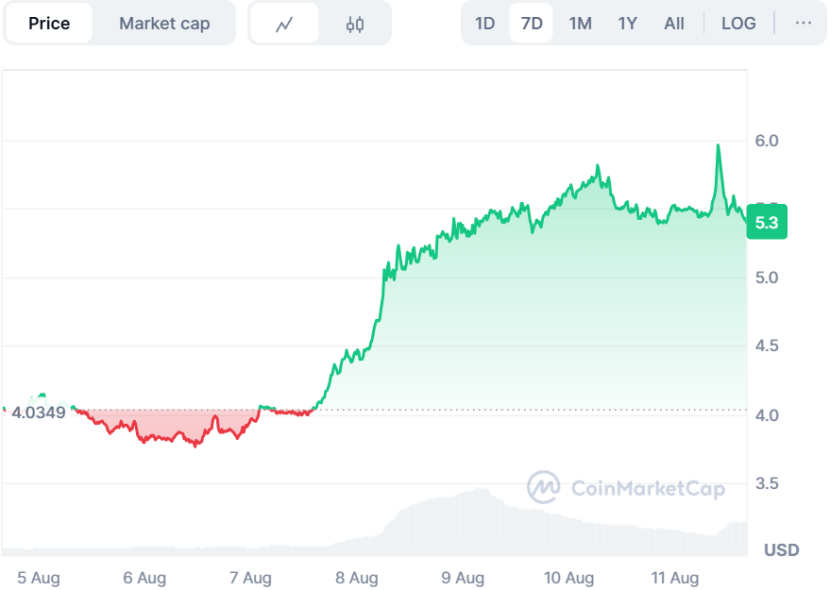Set time range to 7D

click(532, 23)
